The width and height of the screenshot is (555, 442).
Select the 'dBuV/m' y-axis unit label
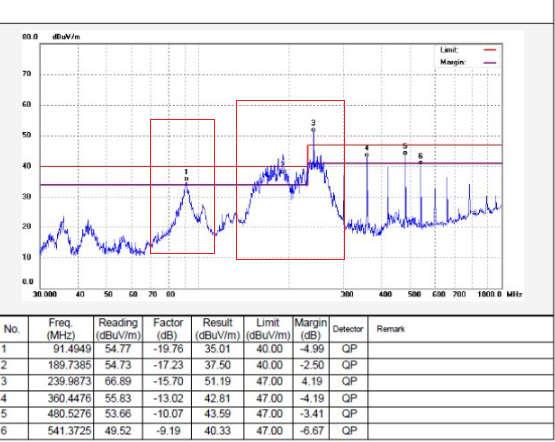66,37
